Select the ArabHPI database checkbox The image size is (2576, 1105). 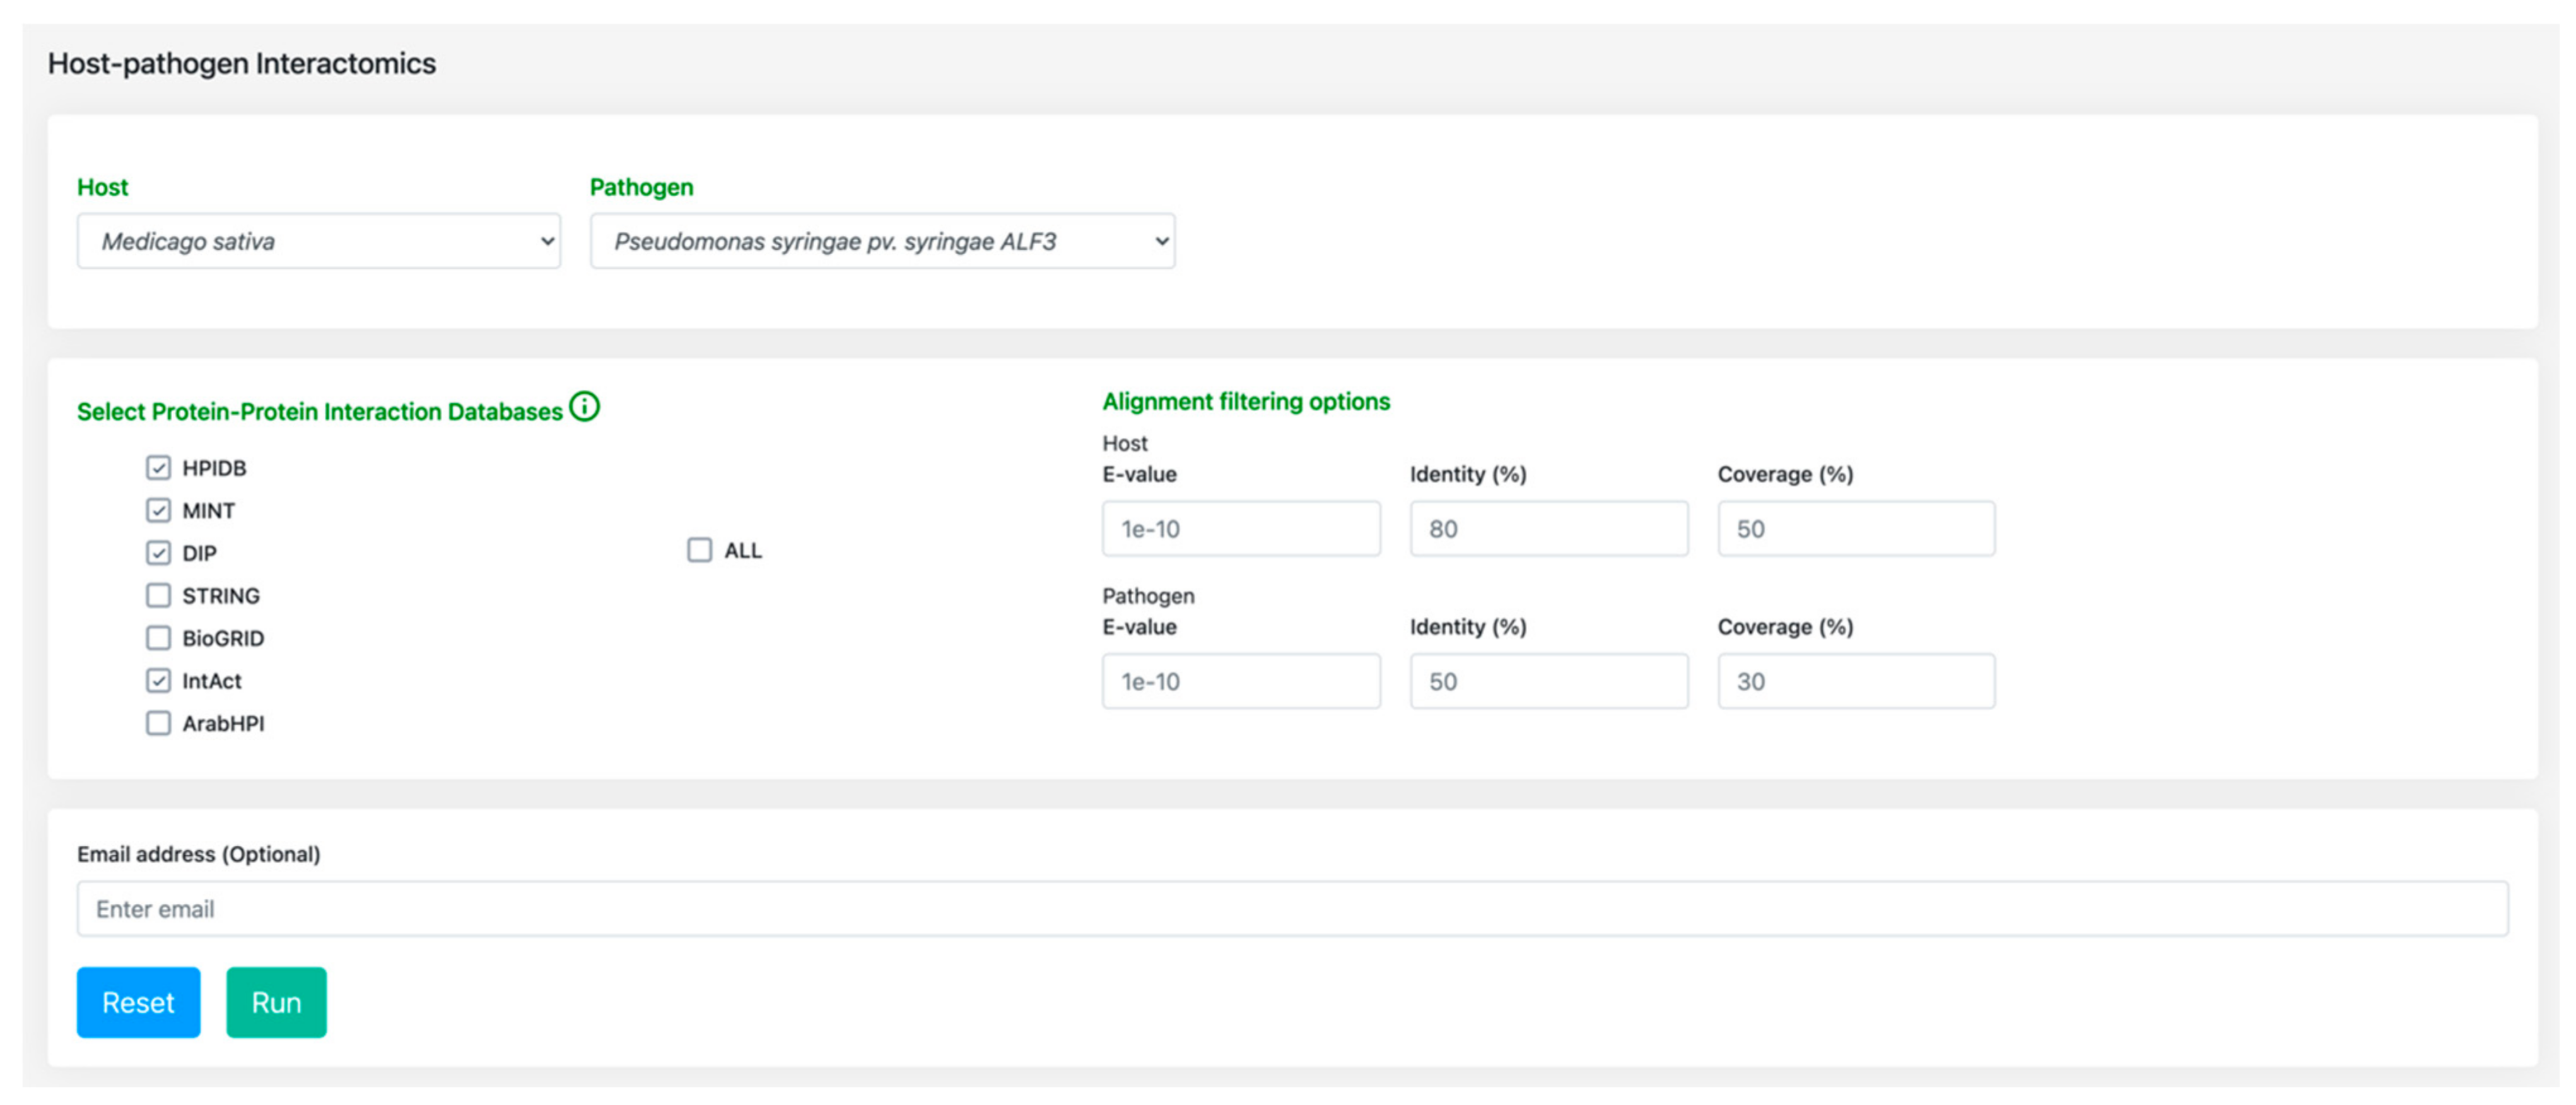[x=158, y=723]
